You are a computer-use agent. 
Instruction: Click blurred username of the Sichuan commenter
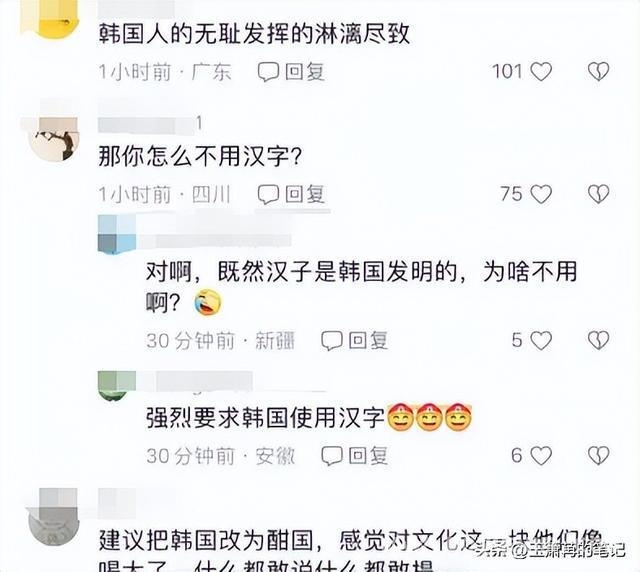pyautogui.click(x=147, y=125)
